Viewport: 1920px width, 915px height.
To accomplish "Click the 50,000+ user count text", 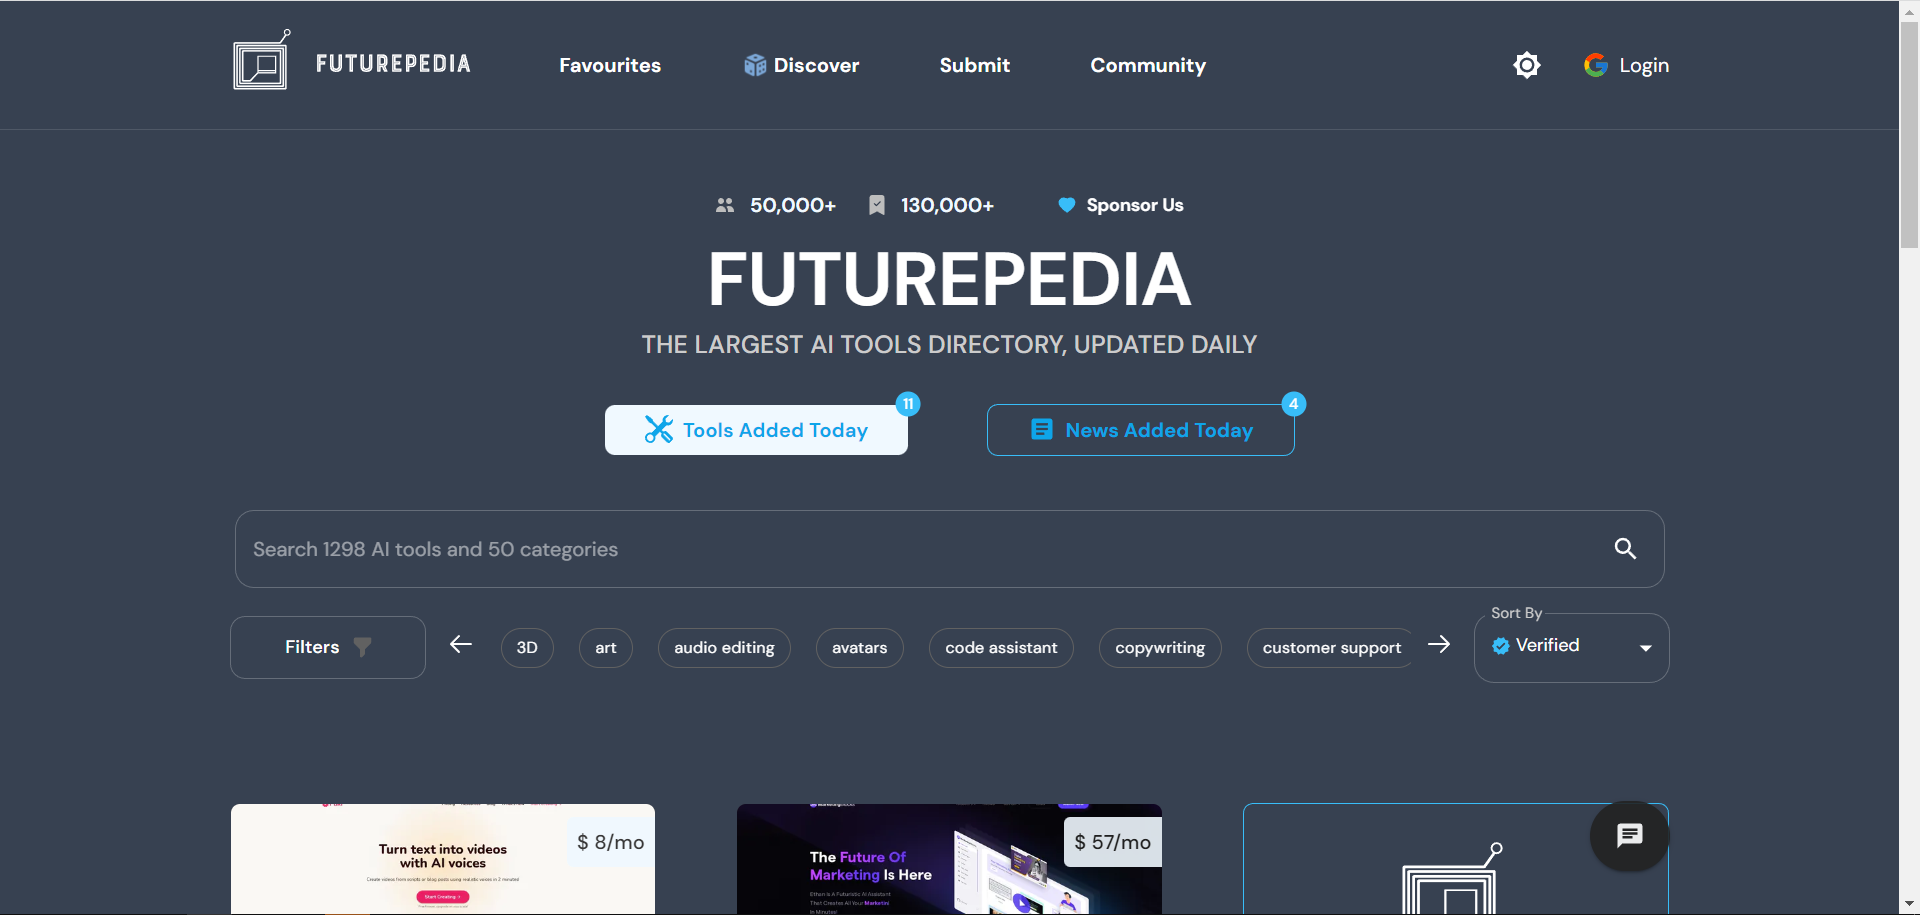I will pyautogui.click(x=793, y=205).
